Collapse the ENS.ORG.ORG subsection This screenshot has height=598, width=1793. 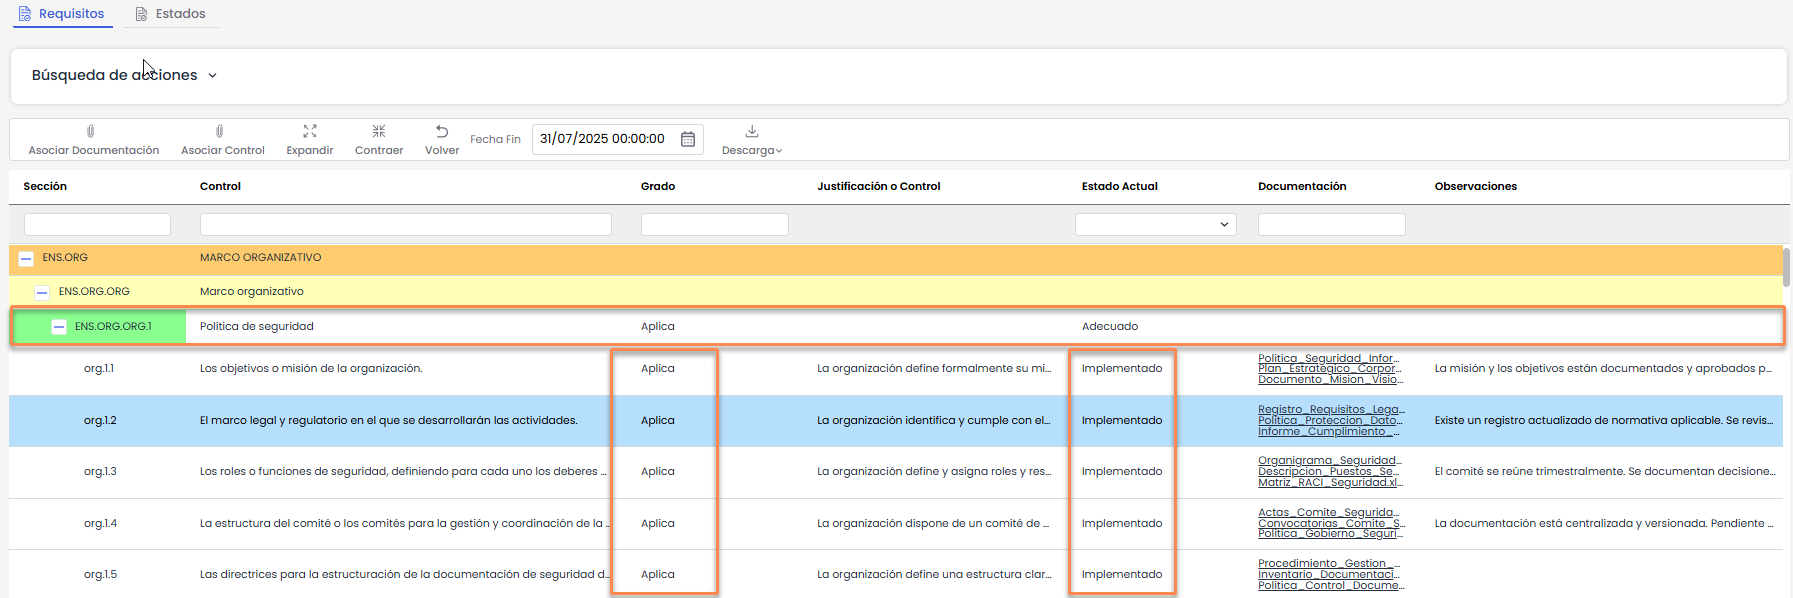pyautogui.click(x=42, y=292)
